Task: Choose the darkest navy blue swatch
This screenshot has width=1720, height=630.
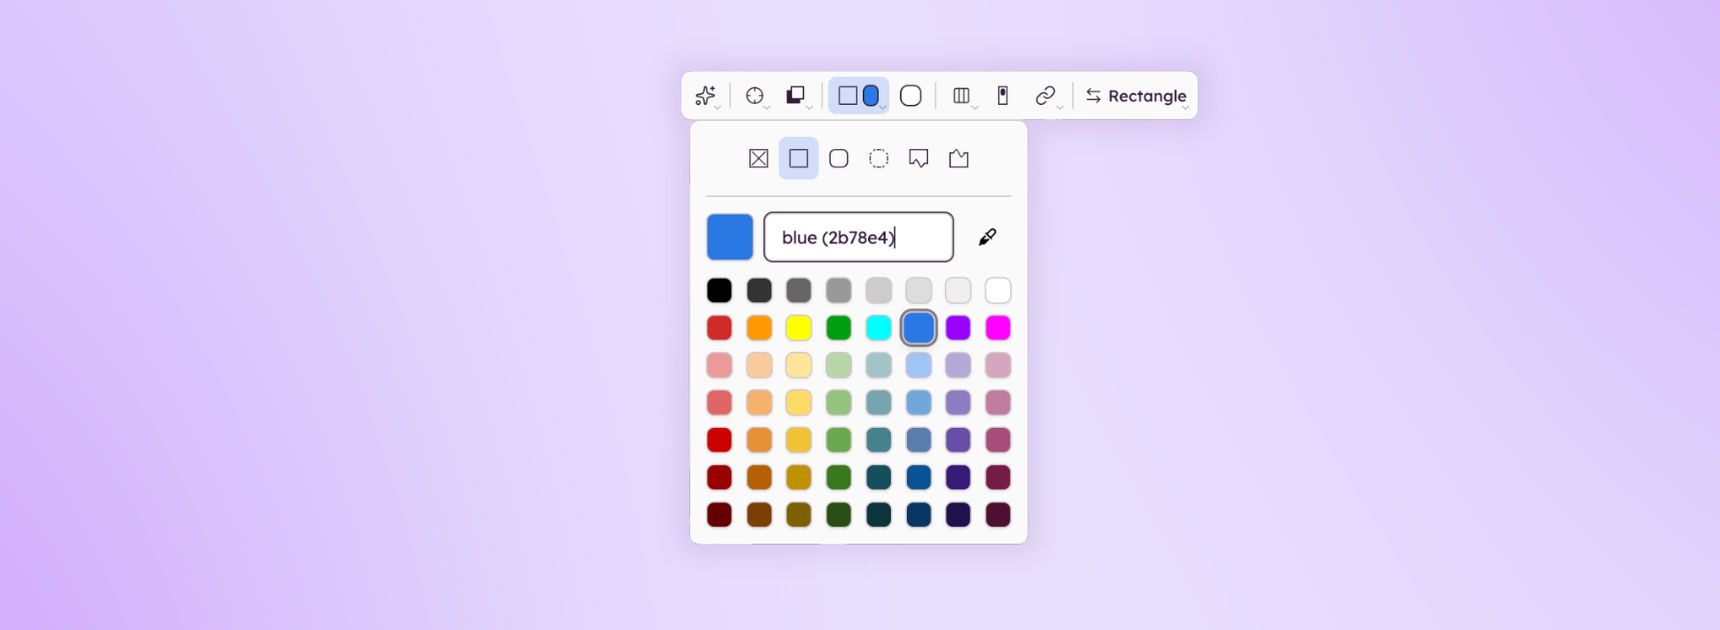Action: click(x=919, y=514)
